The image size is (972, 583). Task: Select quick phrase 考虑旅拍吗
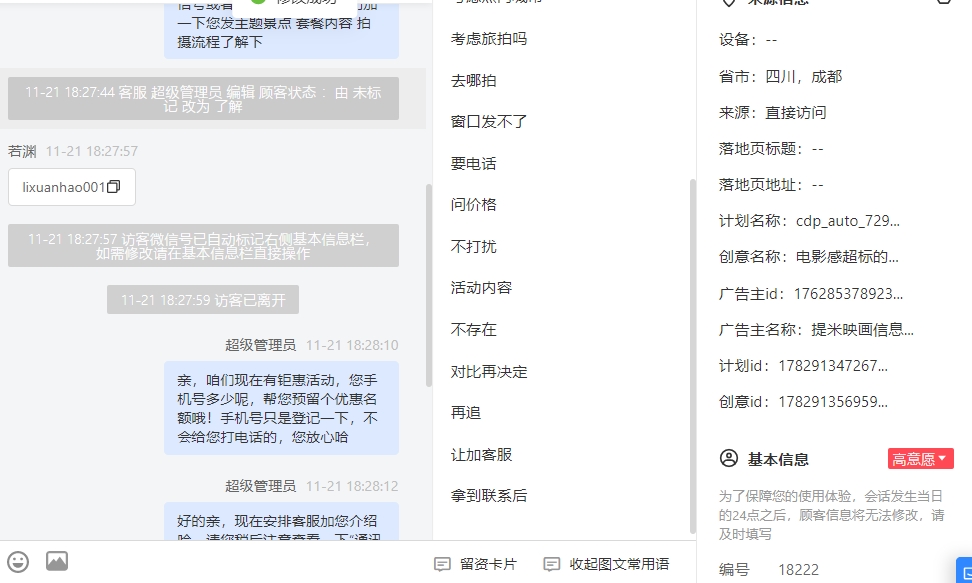pyautogui.click(x=488, y=38)
